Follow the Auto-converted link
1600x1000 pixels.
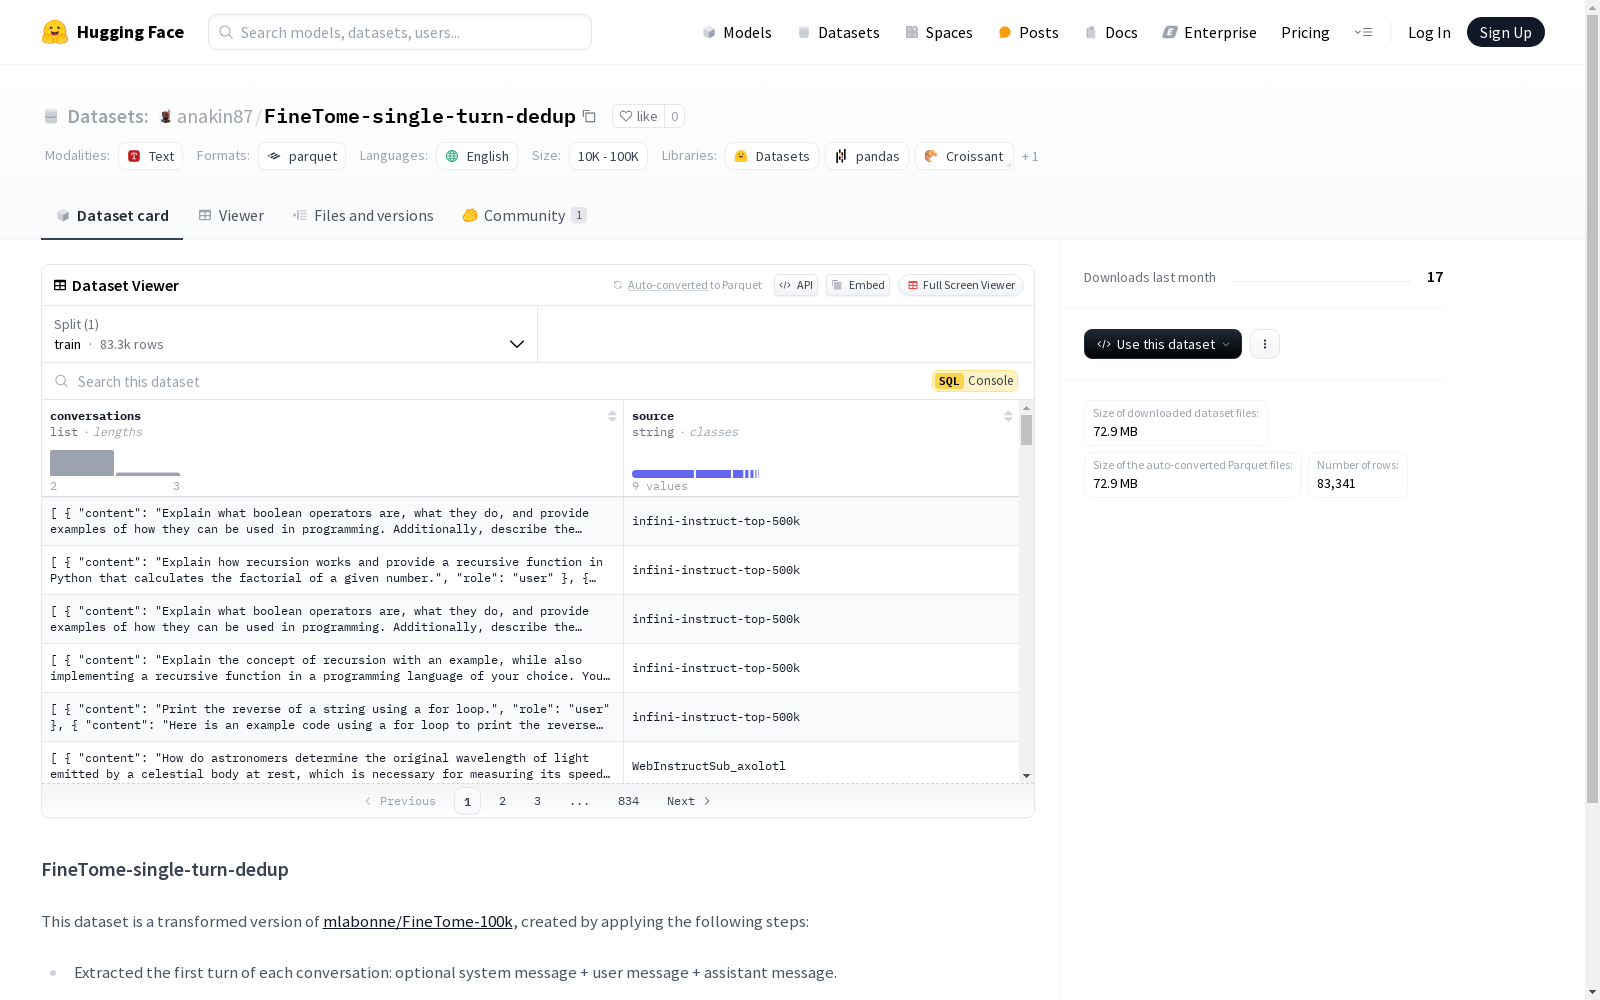(667, 285)
